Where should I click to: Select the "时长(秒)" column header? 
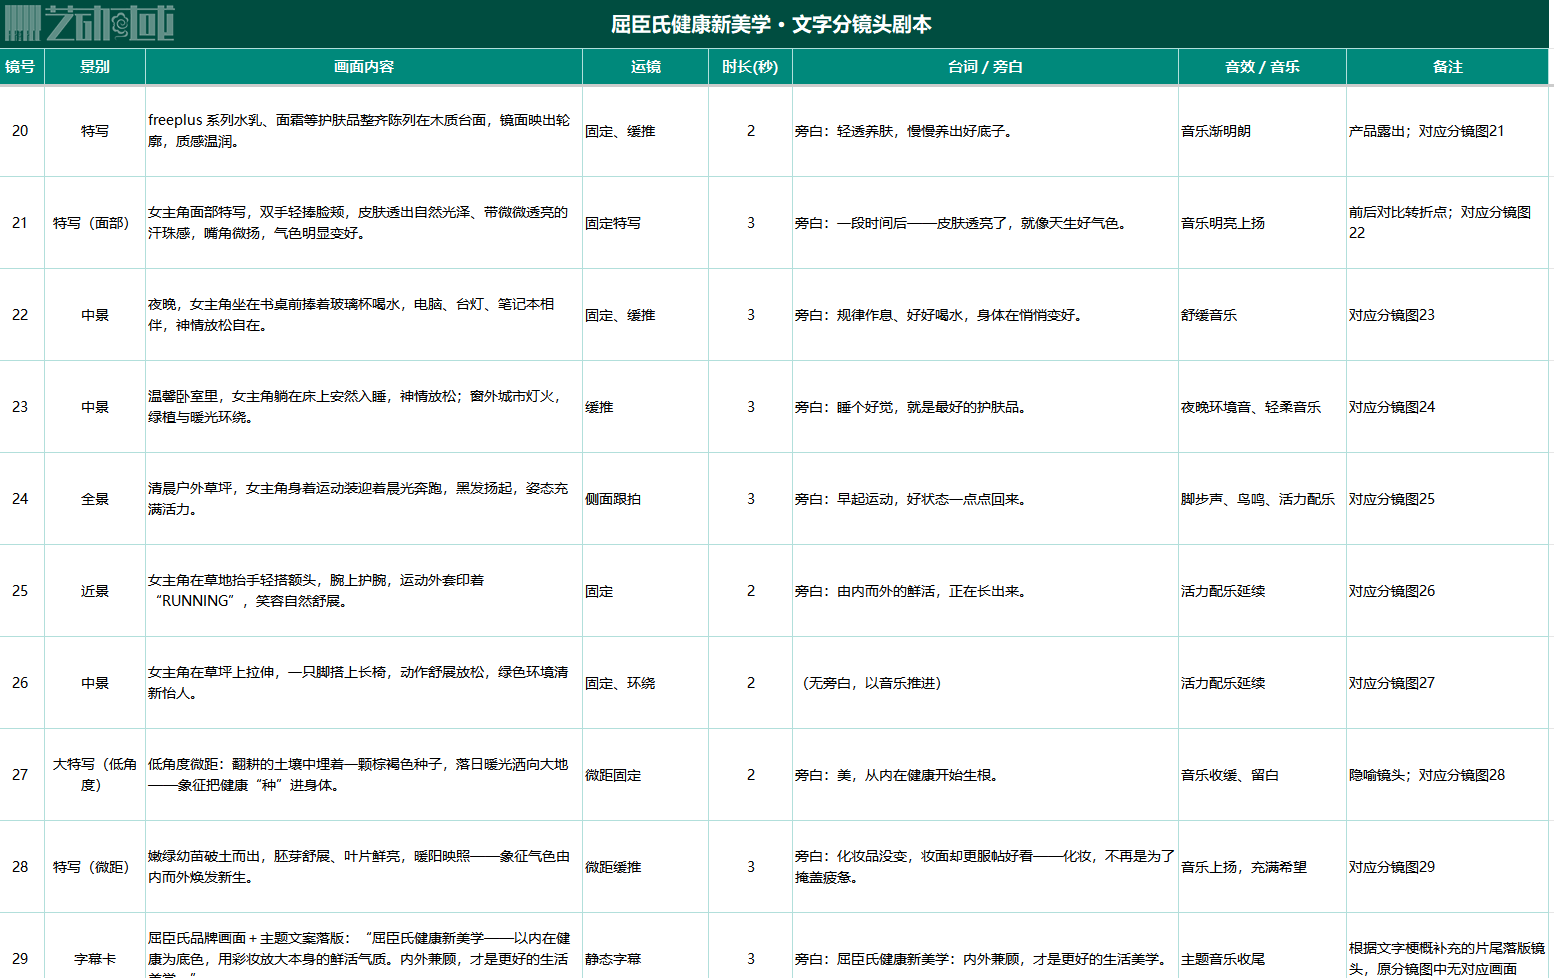click(x=750, y=67)
